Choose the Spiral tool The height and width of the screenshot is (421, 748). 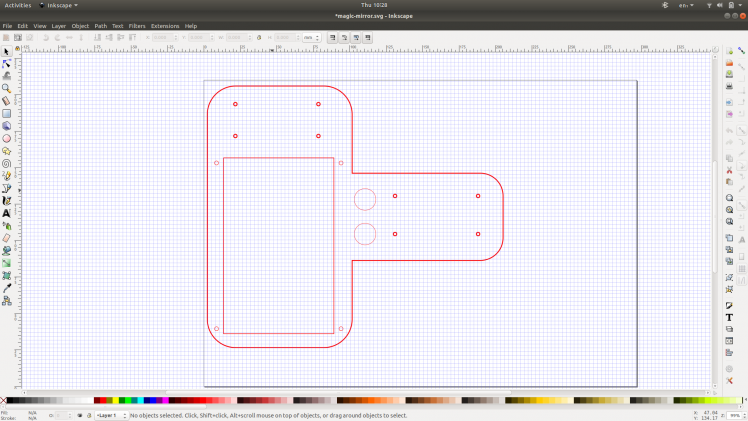pyautogui.click(x=6, y=163)
